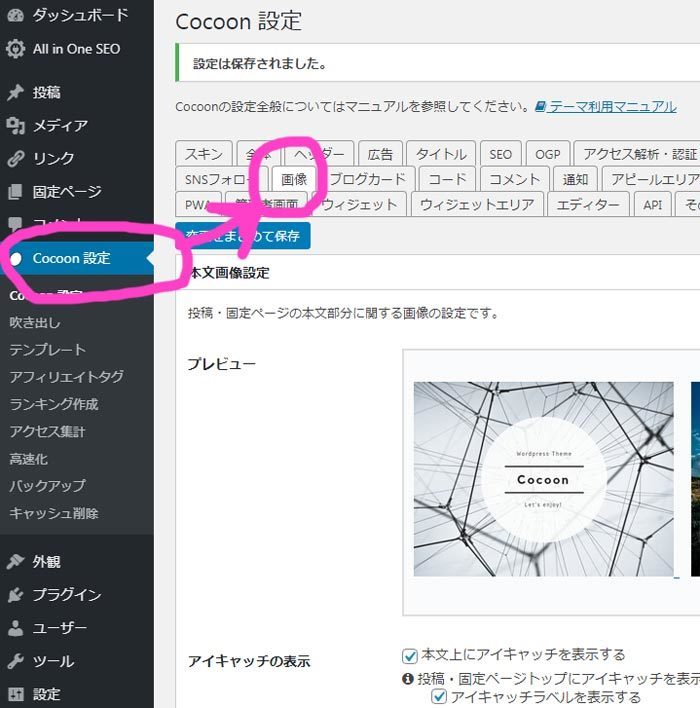Viewport: 700px width, 708px height.
Task: Click the リンク chain icon
Action: tap(15, 158)
